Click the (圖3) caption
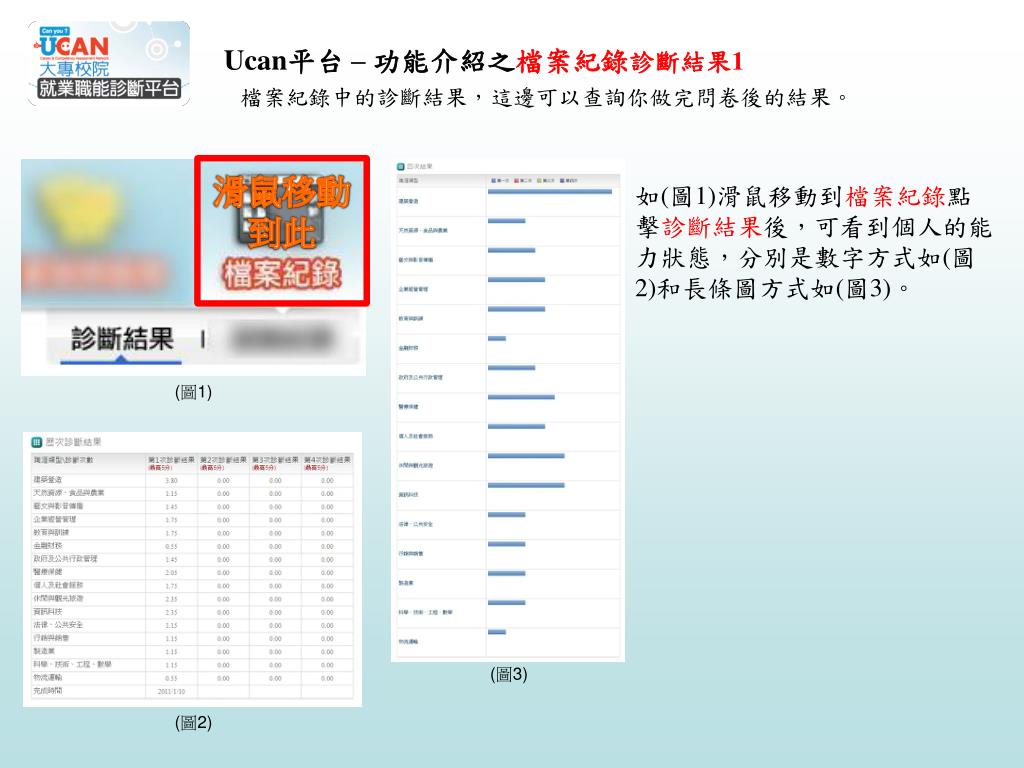Viewport: 1024px width, 768px height. point(509,674)
